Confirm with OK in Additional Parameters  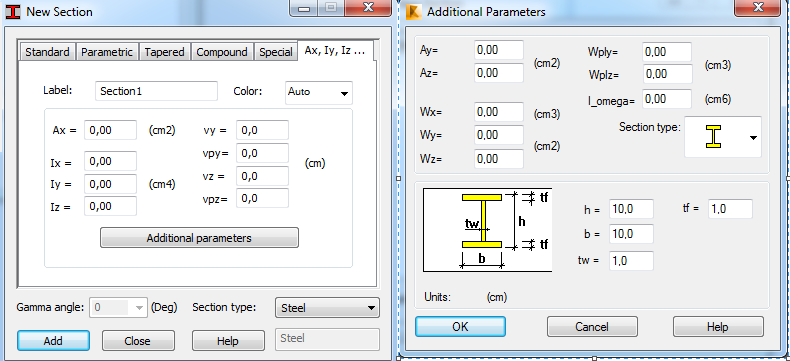pos(460,327)
